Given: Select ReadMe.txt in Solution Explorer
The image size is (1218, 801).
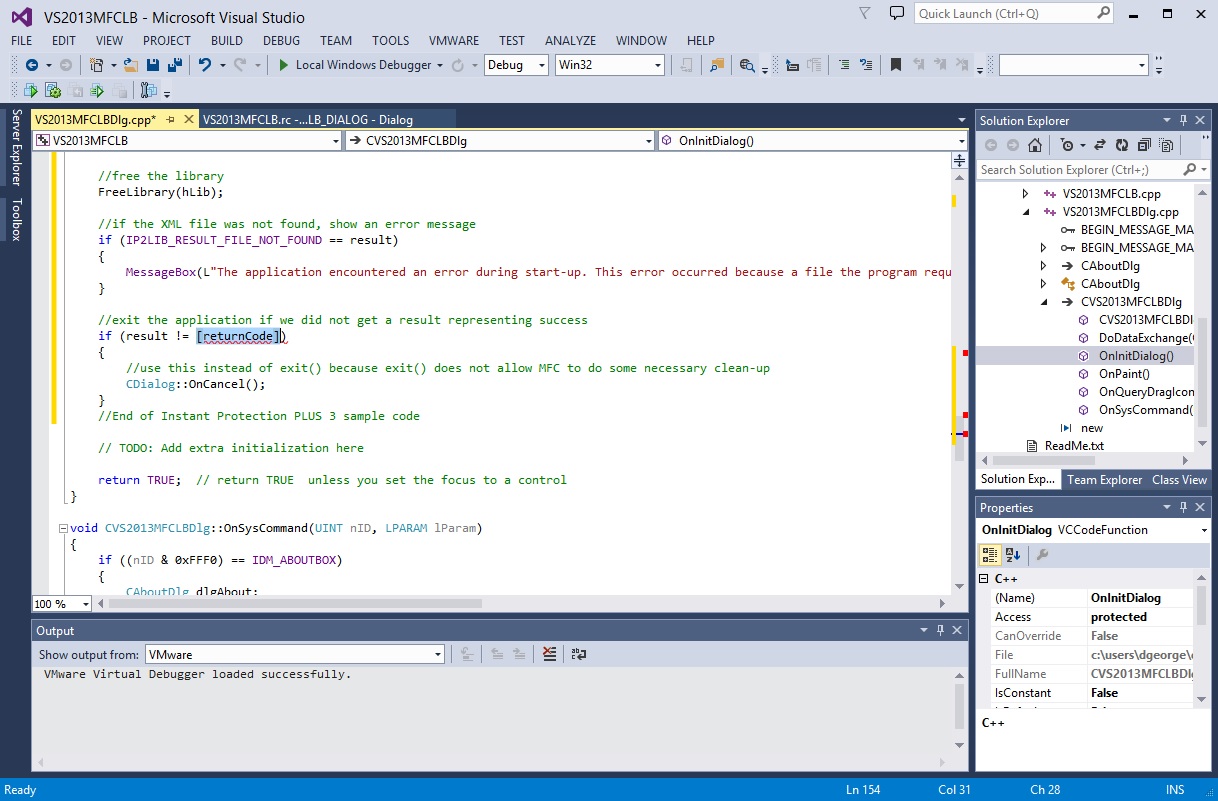Looking at the screenshot, I should tap(1074, 446).
